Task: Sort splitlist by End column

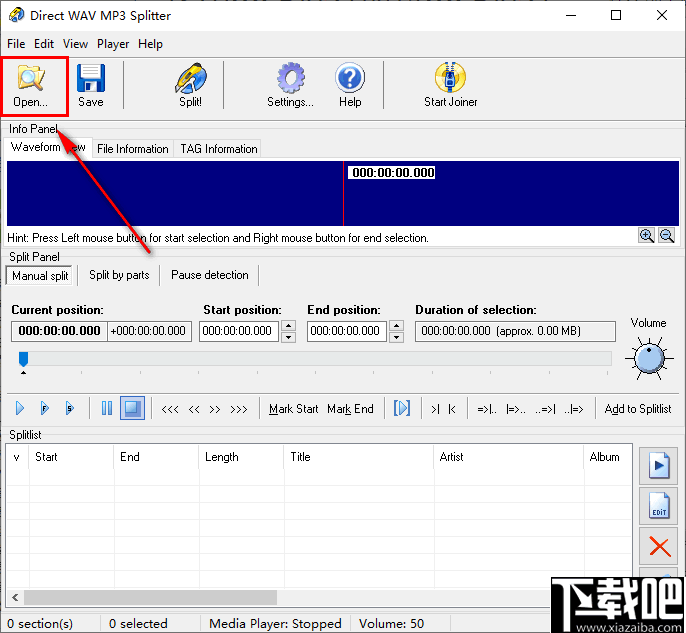Action: tap(156, 457)
